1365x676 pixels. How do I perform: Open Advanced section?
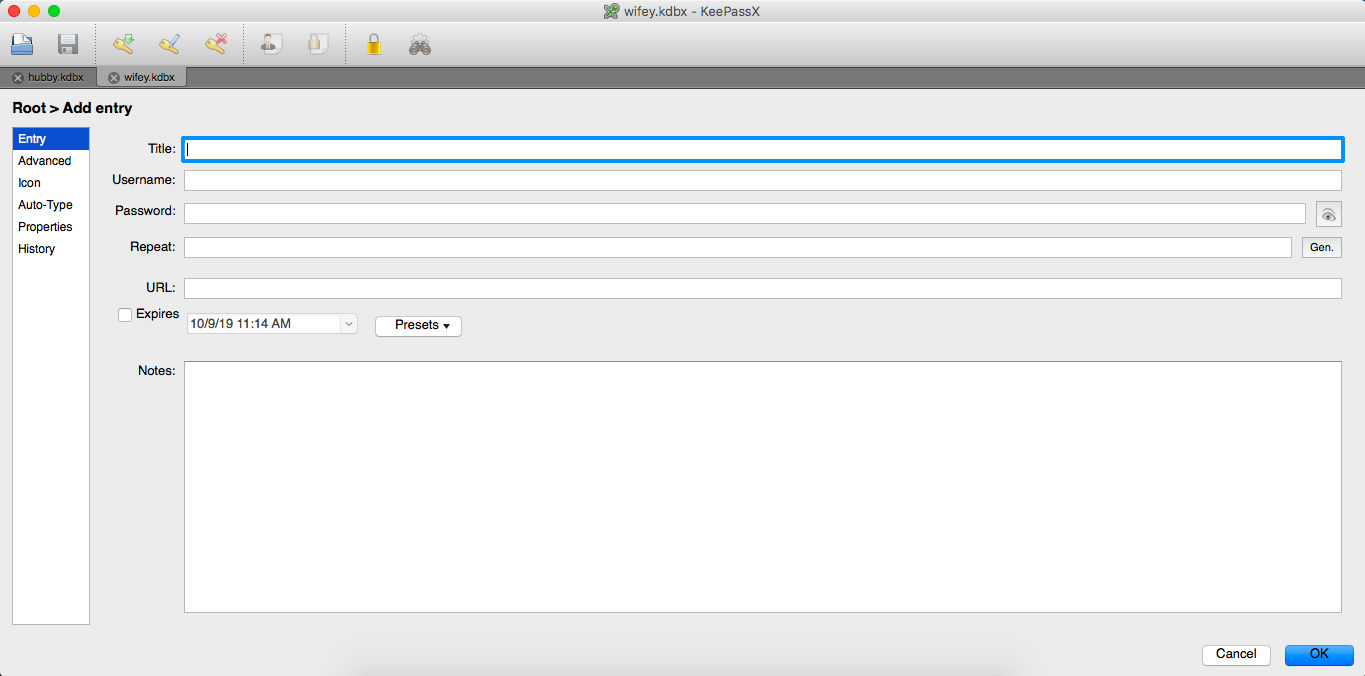pos(51,161)
